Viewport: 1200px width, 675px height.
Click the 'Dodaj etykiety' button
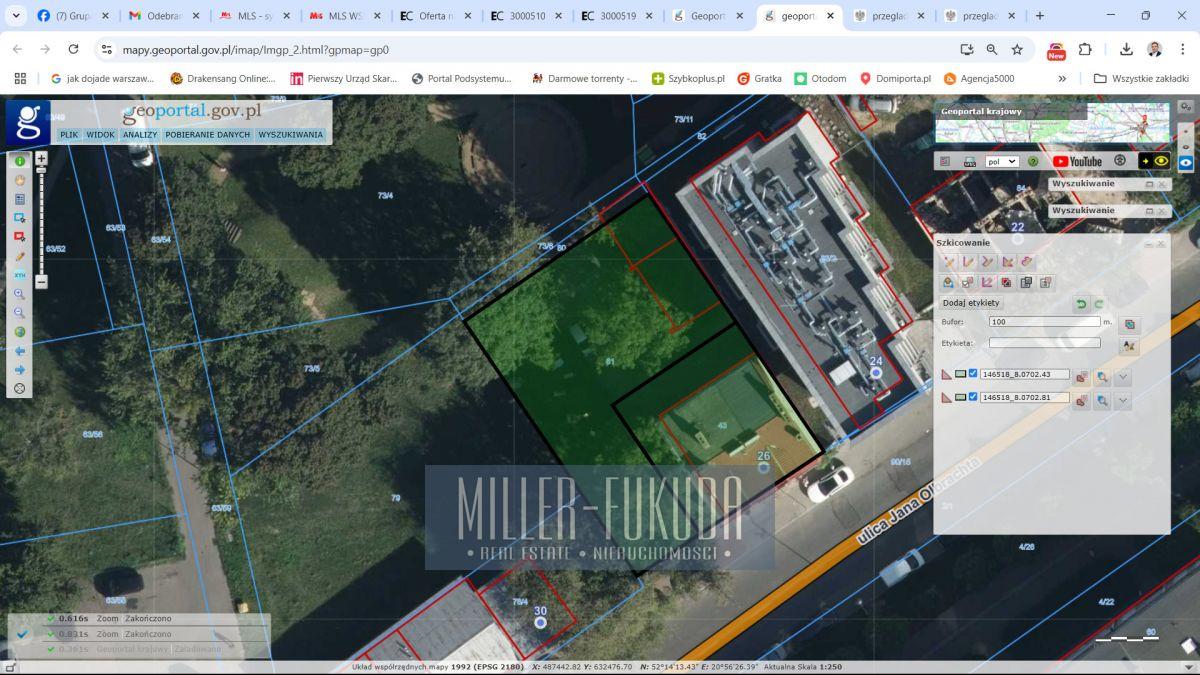971,303
